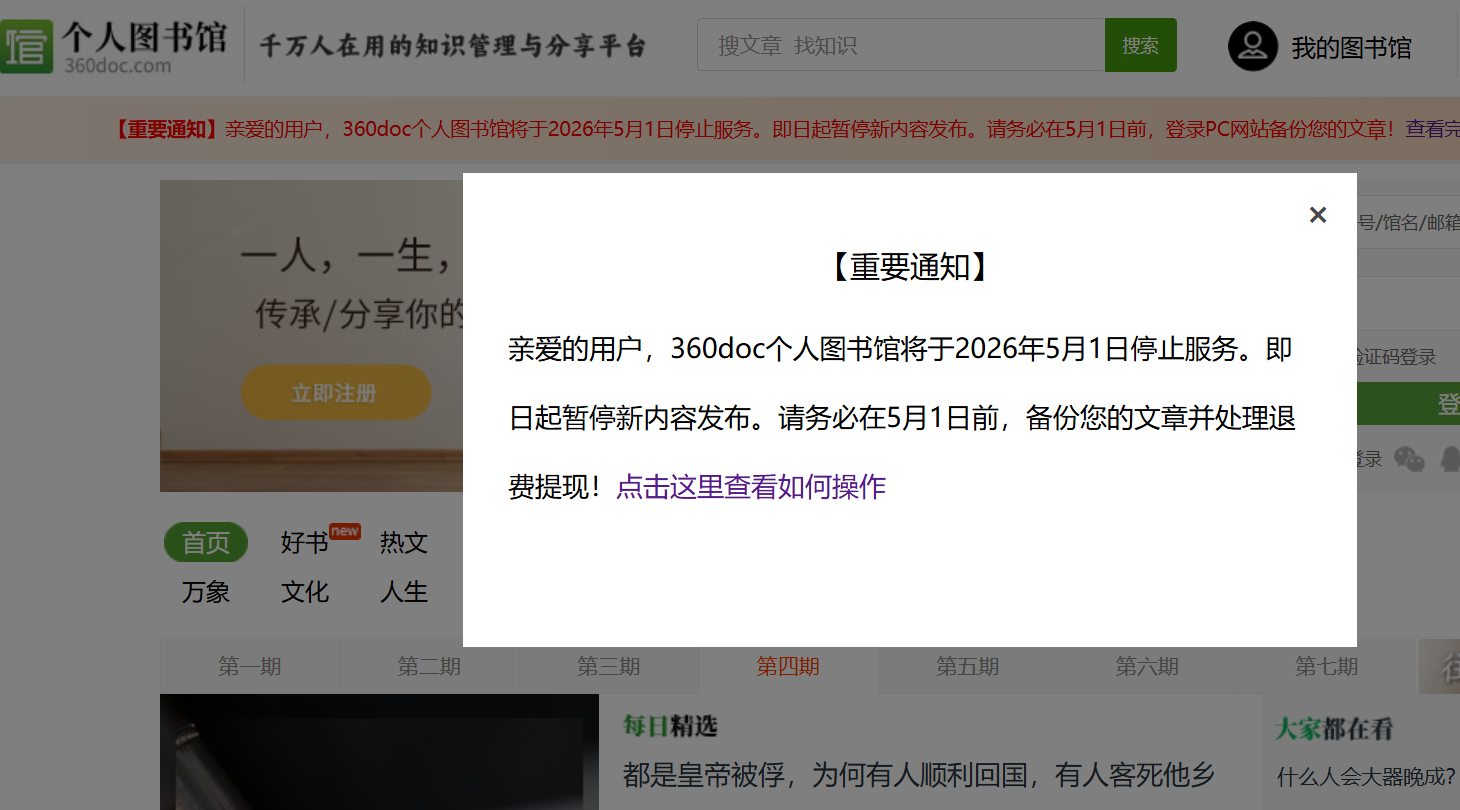The height and width of the screenshot is (810, 1460).
Task: Click the 我的图书馆 avatar icon
Action: pyautogui.click(x=1254, y=45)
